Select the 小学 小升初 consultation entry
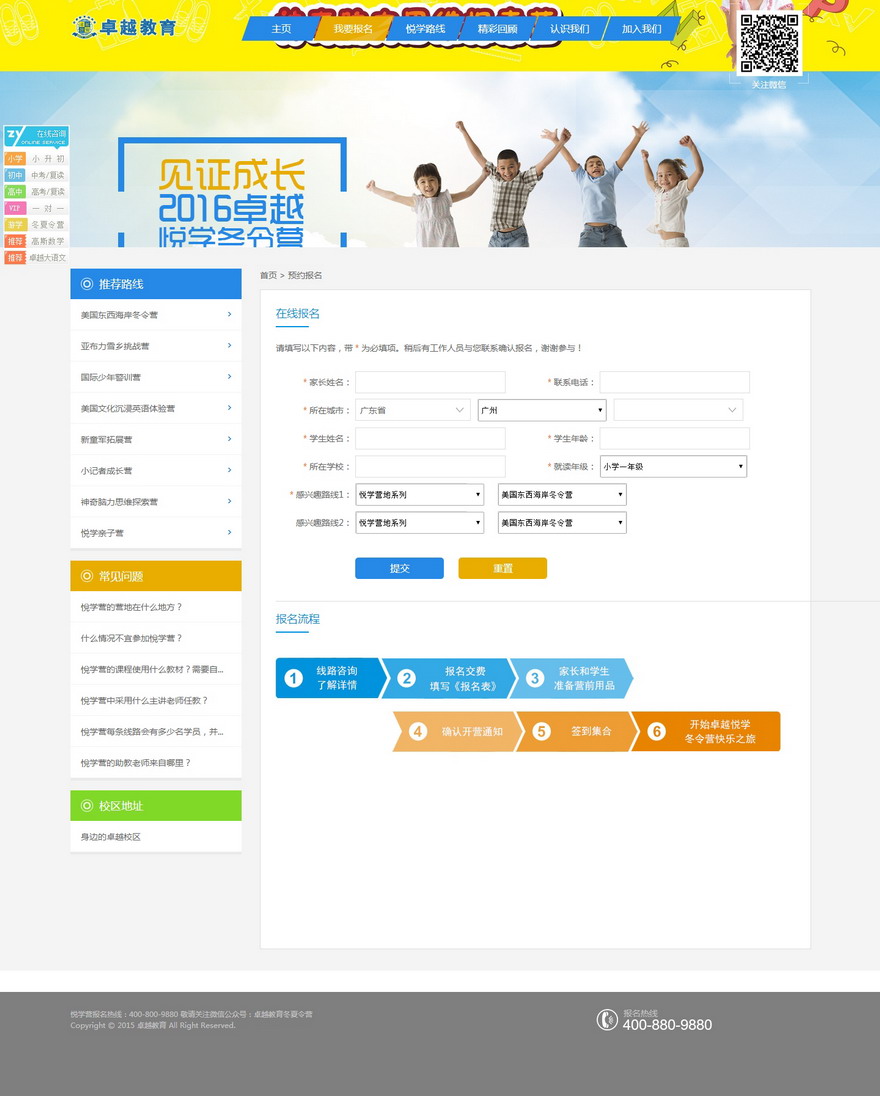880x1096 pixels. (x=36, y=159)
